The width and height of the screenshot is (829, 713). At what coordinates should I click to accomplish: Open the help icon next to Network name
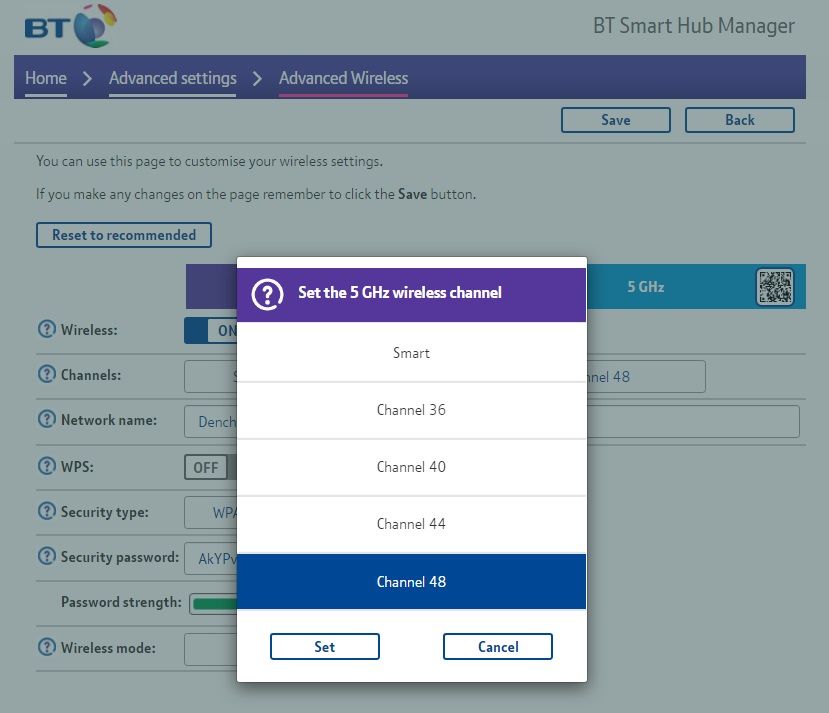pos(47,419)
